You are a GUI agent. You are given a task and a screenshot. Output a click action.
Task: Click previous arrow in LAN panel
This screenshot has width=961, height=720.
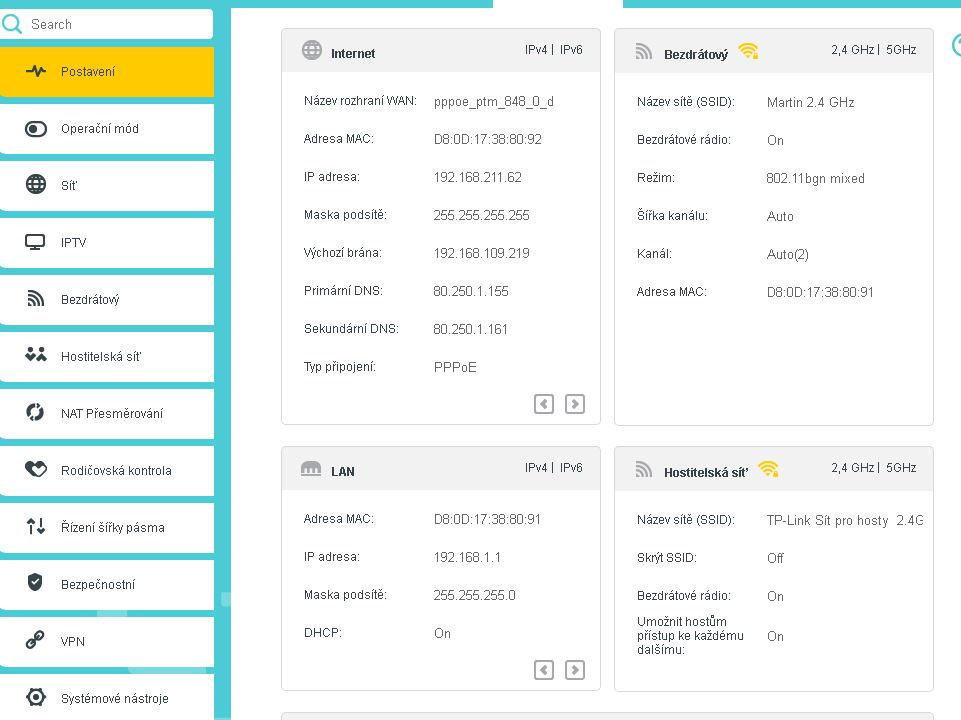[x=544, y=670]
